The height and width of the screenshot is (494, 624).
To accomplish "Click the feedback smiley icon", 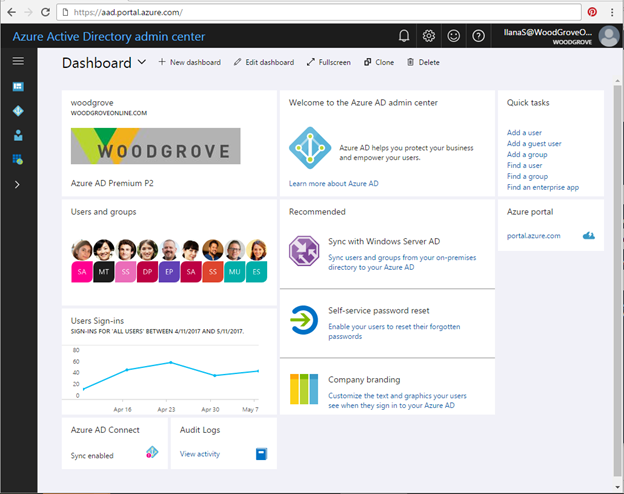I will pyautogui.click(x=454, y=36).
